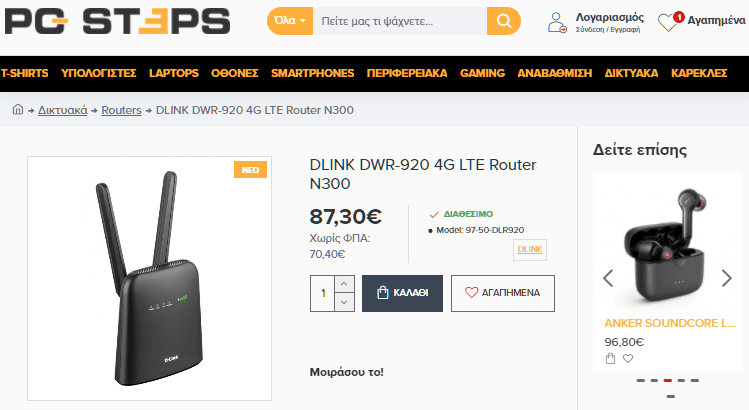Decrease the quantity with the down arrow
This screenshot has width=749, height=410.
(344, 302)
